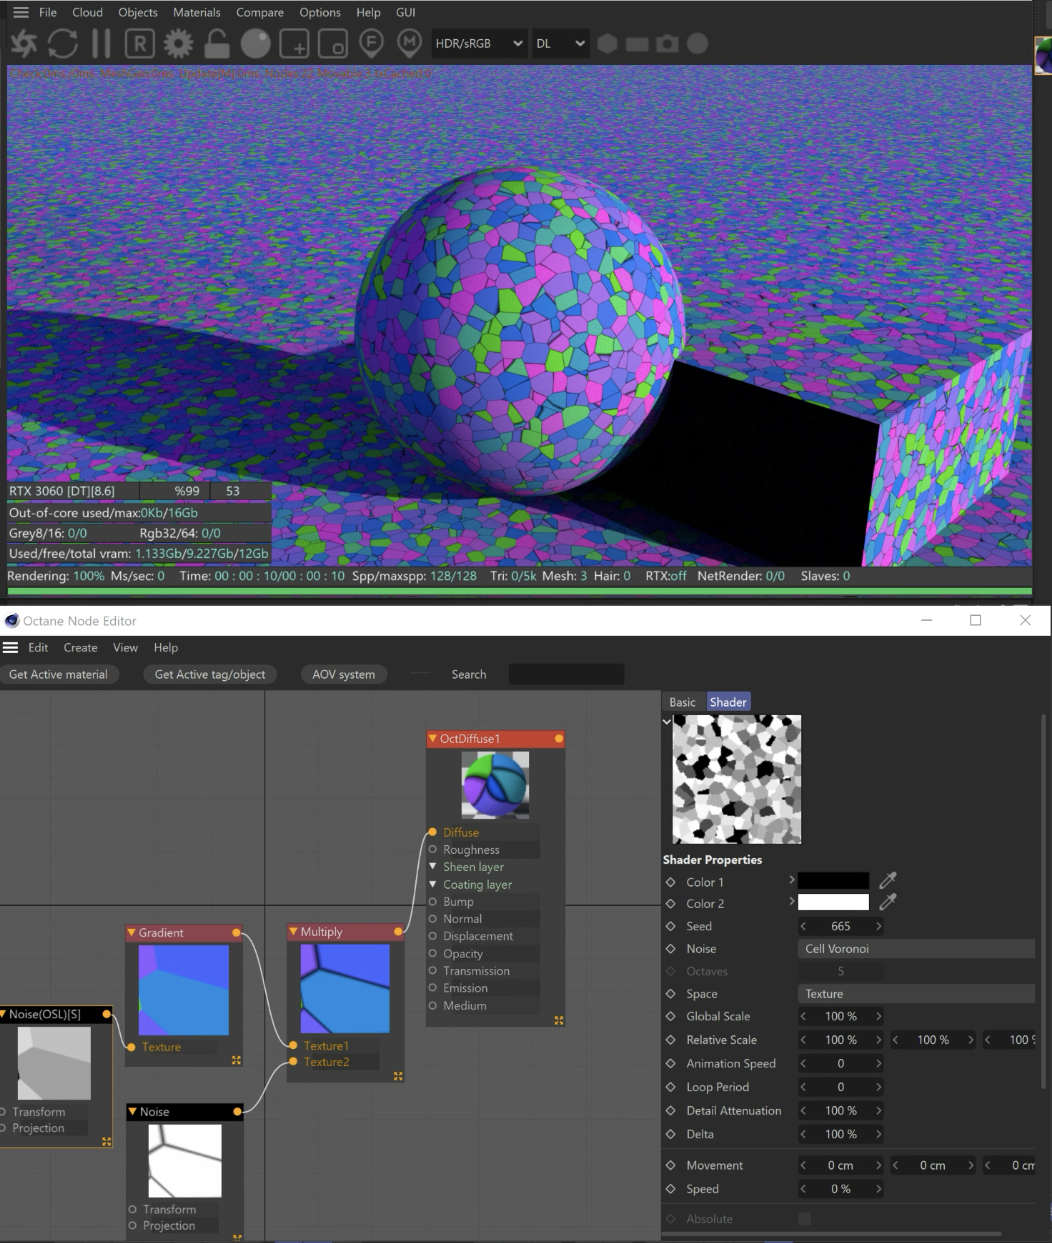This screenshot has height=1243, width=1052.
Task: Collapse the Sheen layer section
Action: (x=433, y=867)
